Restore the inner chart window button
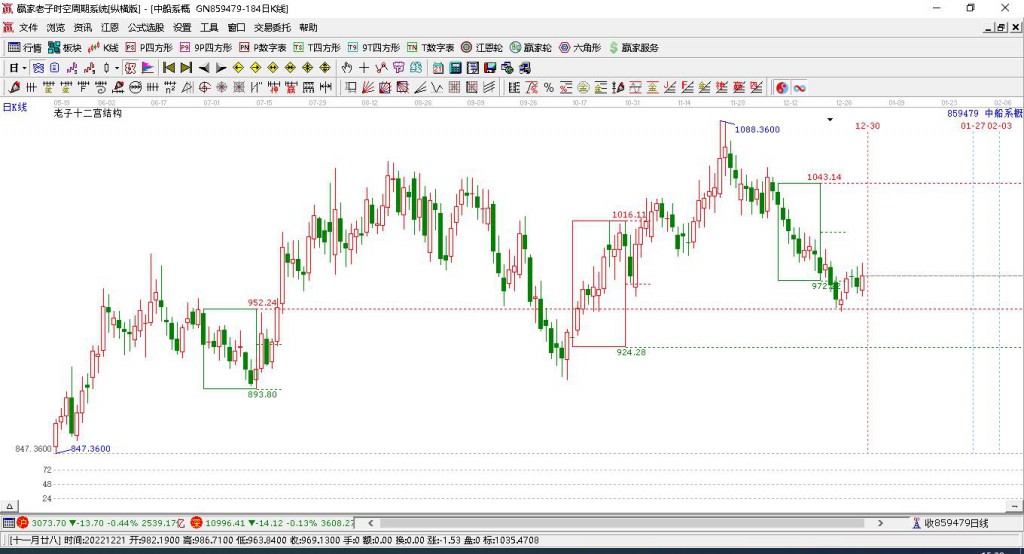This screenshot has height=554, width=1024. coord(1001,27)
